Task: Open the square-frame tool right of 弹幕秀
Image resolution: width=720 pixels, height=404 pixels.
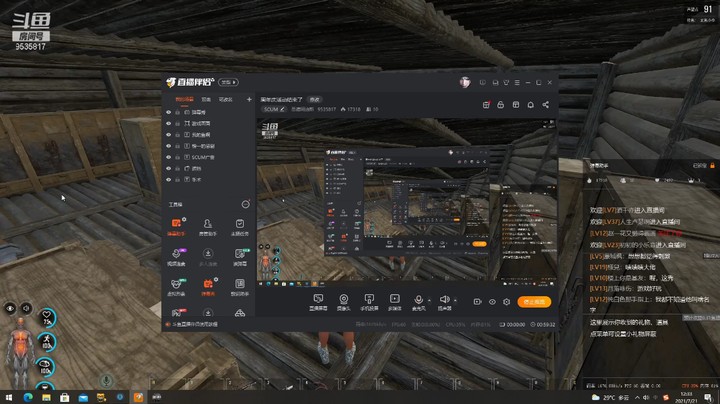Action: coord(240,287)
